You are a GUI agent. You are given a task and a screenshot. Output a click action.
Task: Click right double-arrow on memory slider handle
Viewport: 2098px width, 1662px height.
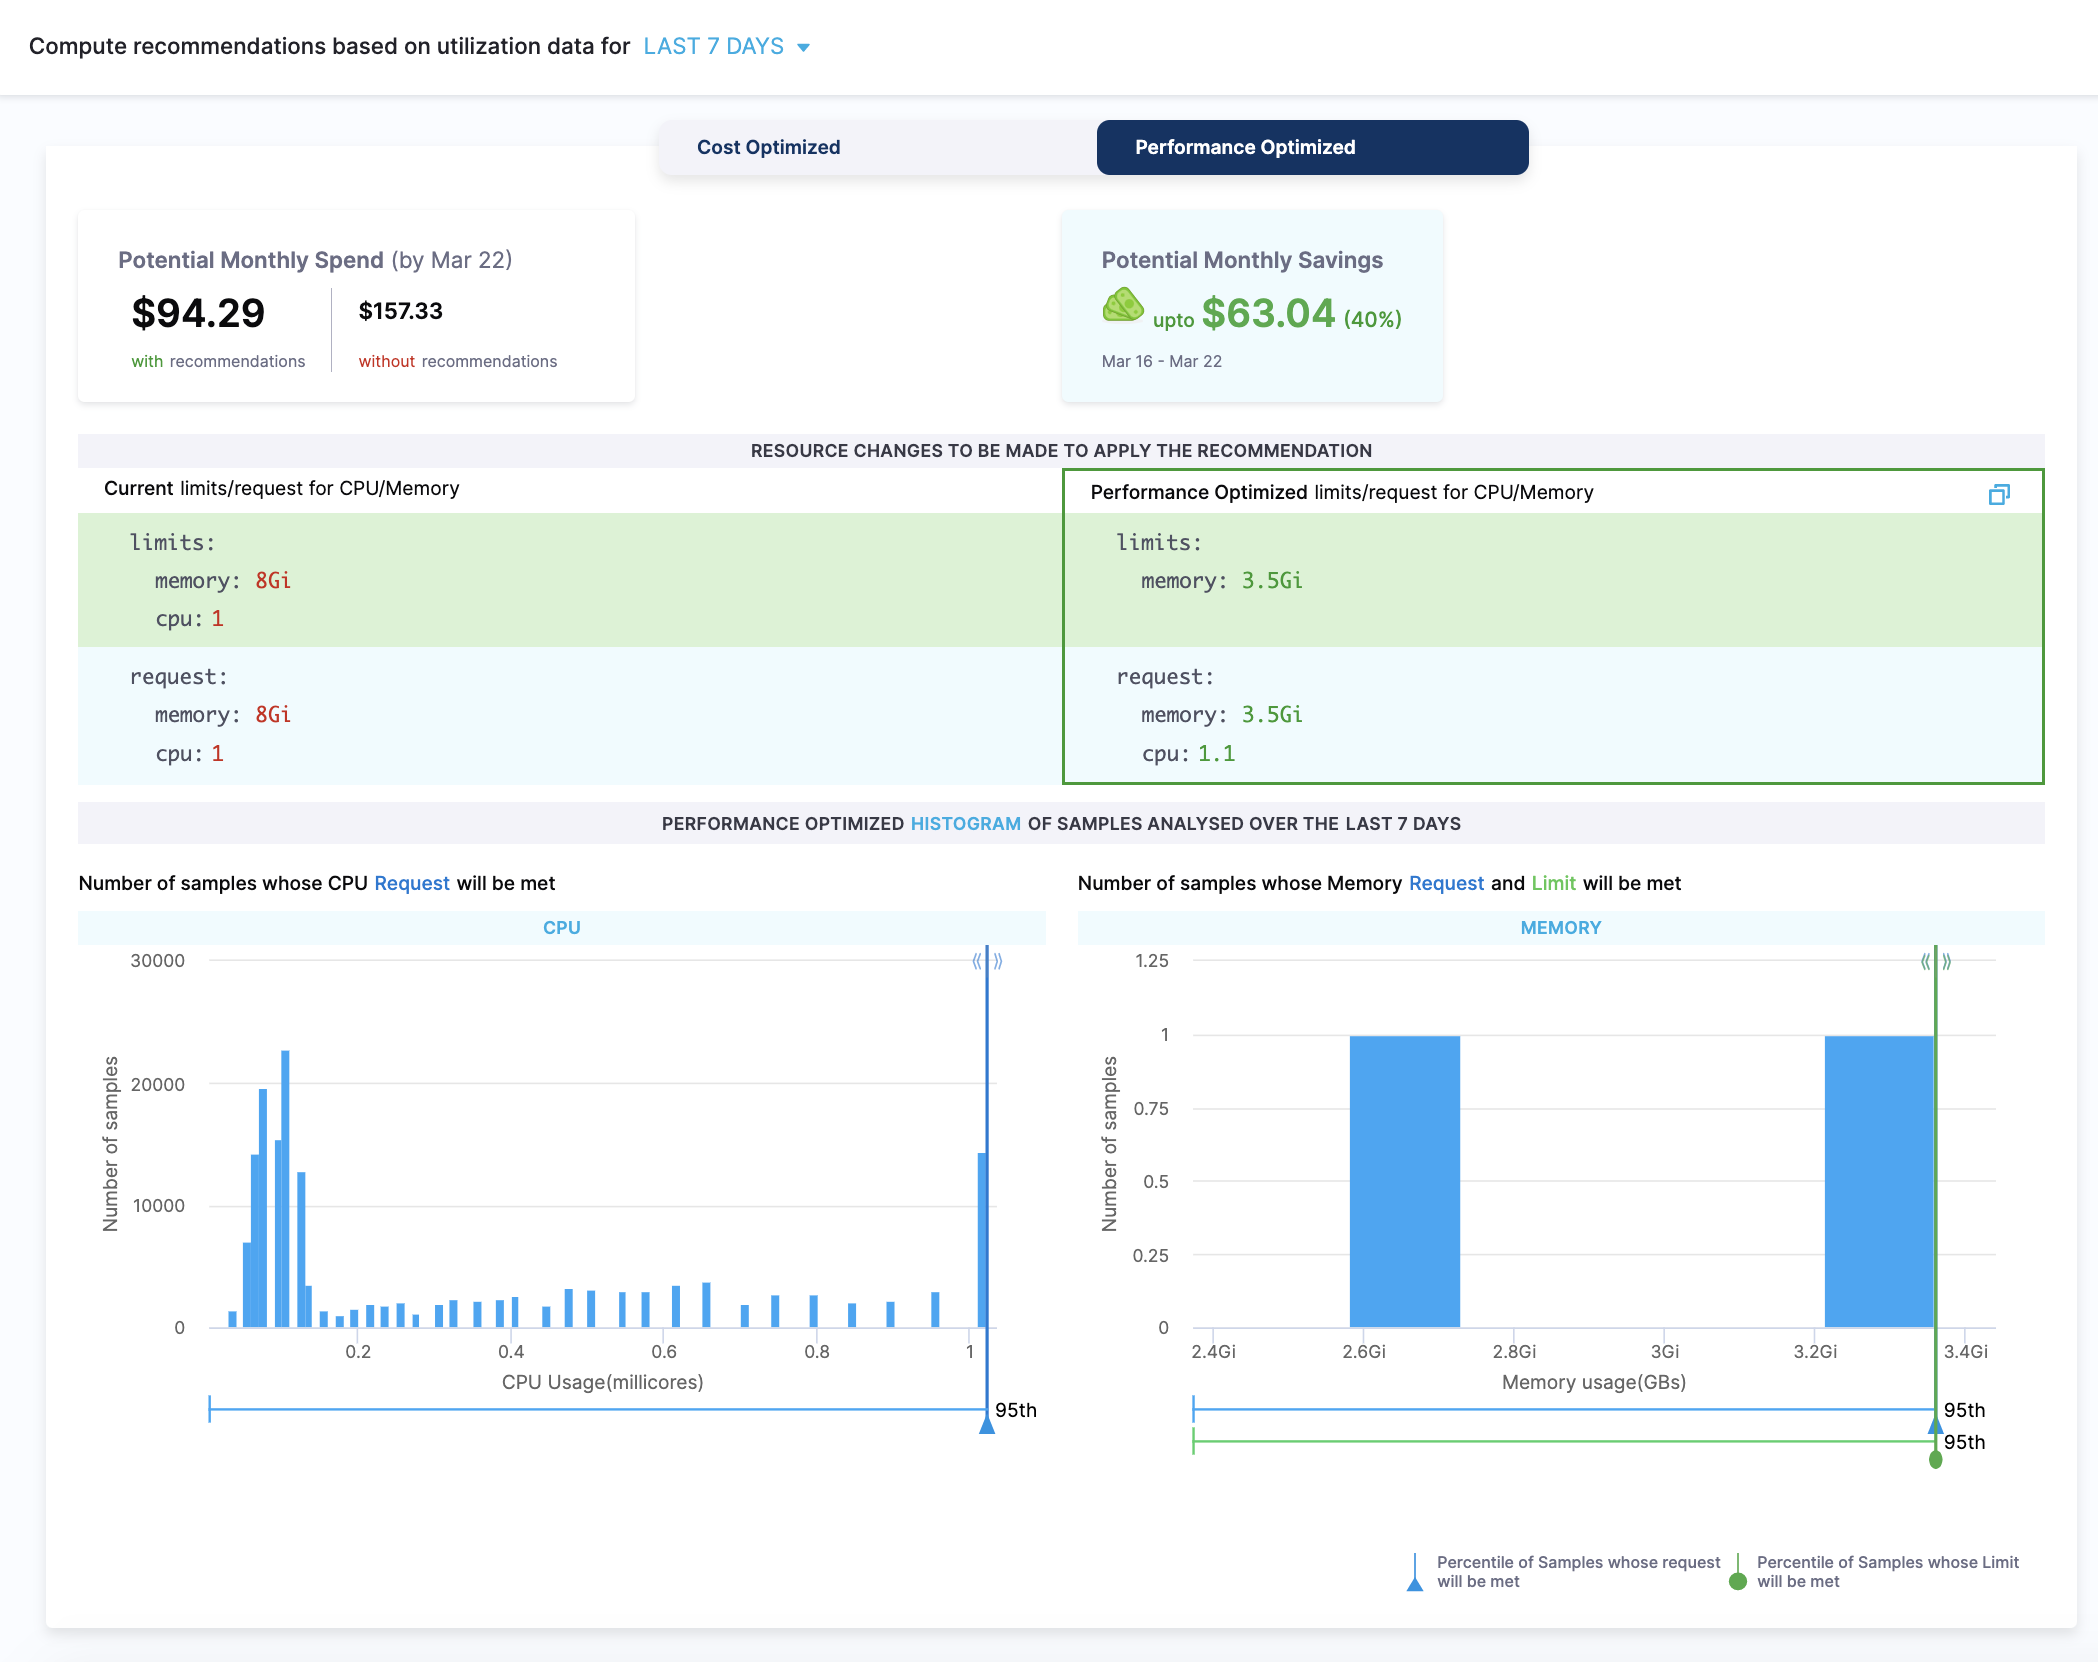point(1947,961)
